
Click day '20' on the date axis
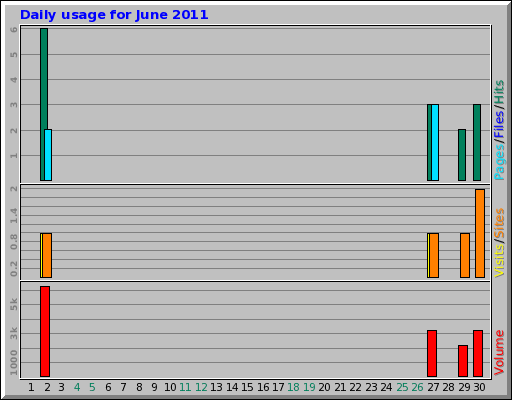click(x=324, y=387)
